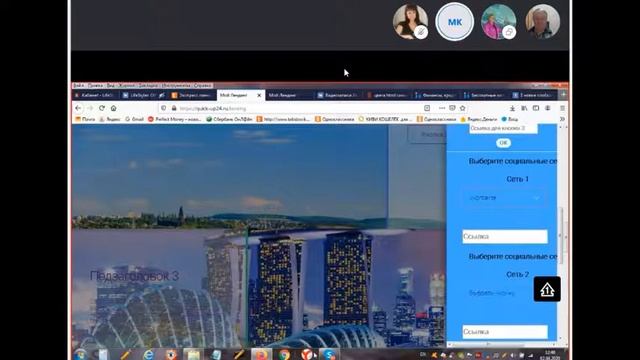Expand the Сеть 2 social network dropdown
The height and width of the screenshot is (360, 640).
point(505,293)
